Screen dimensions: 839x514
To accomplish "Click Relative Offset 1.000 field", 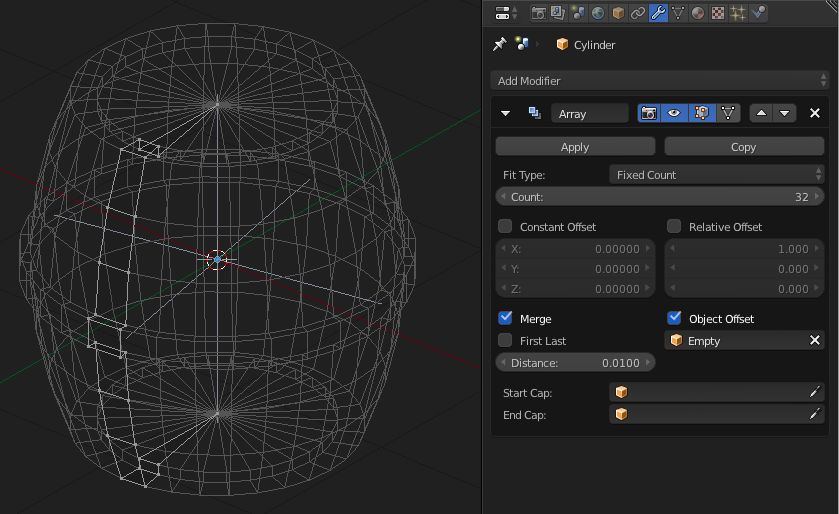I will [744, 249].
